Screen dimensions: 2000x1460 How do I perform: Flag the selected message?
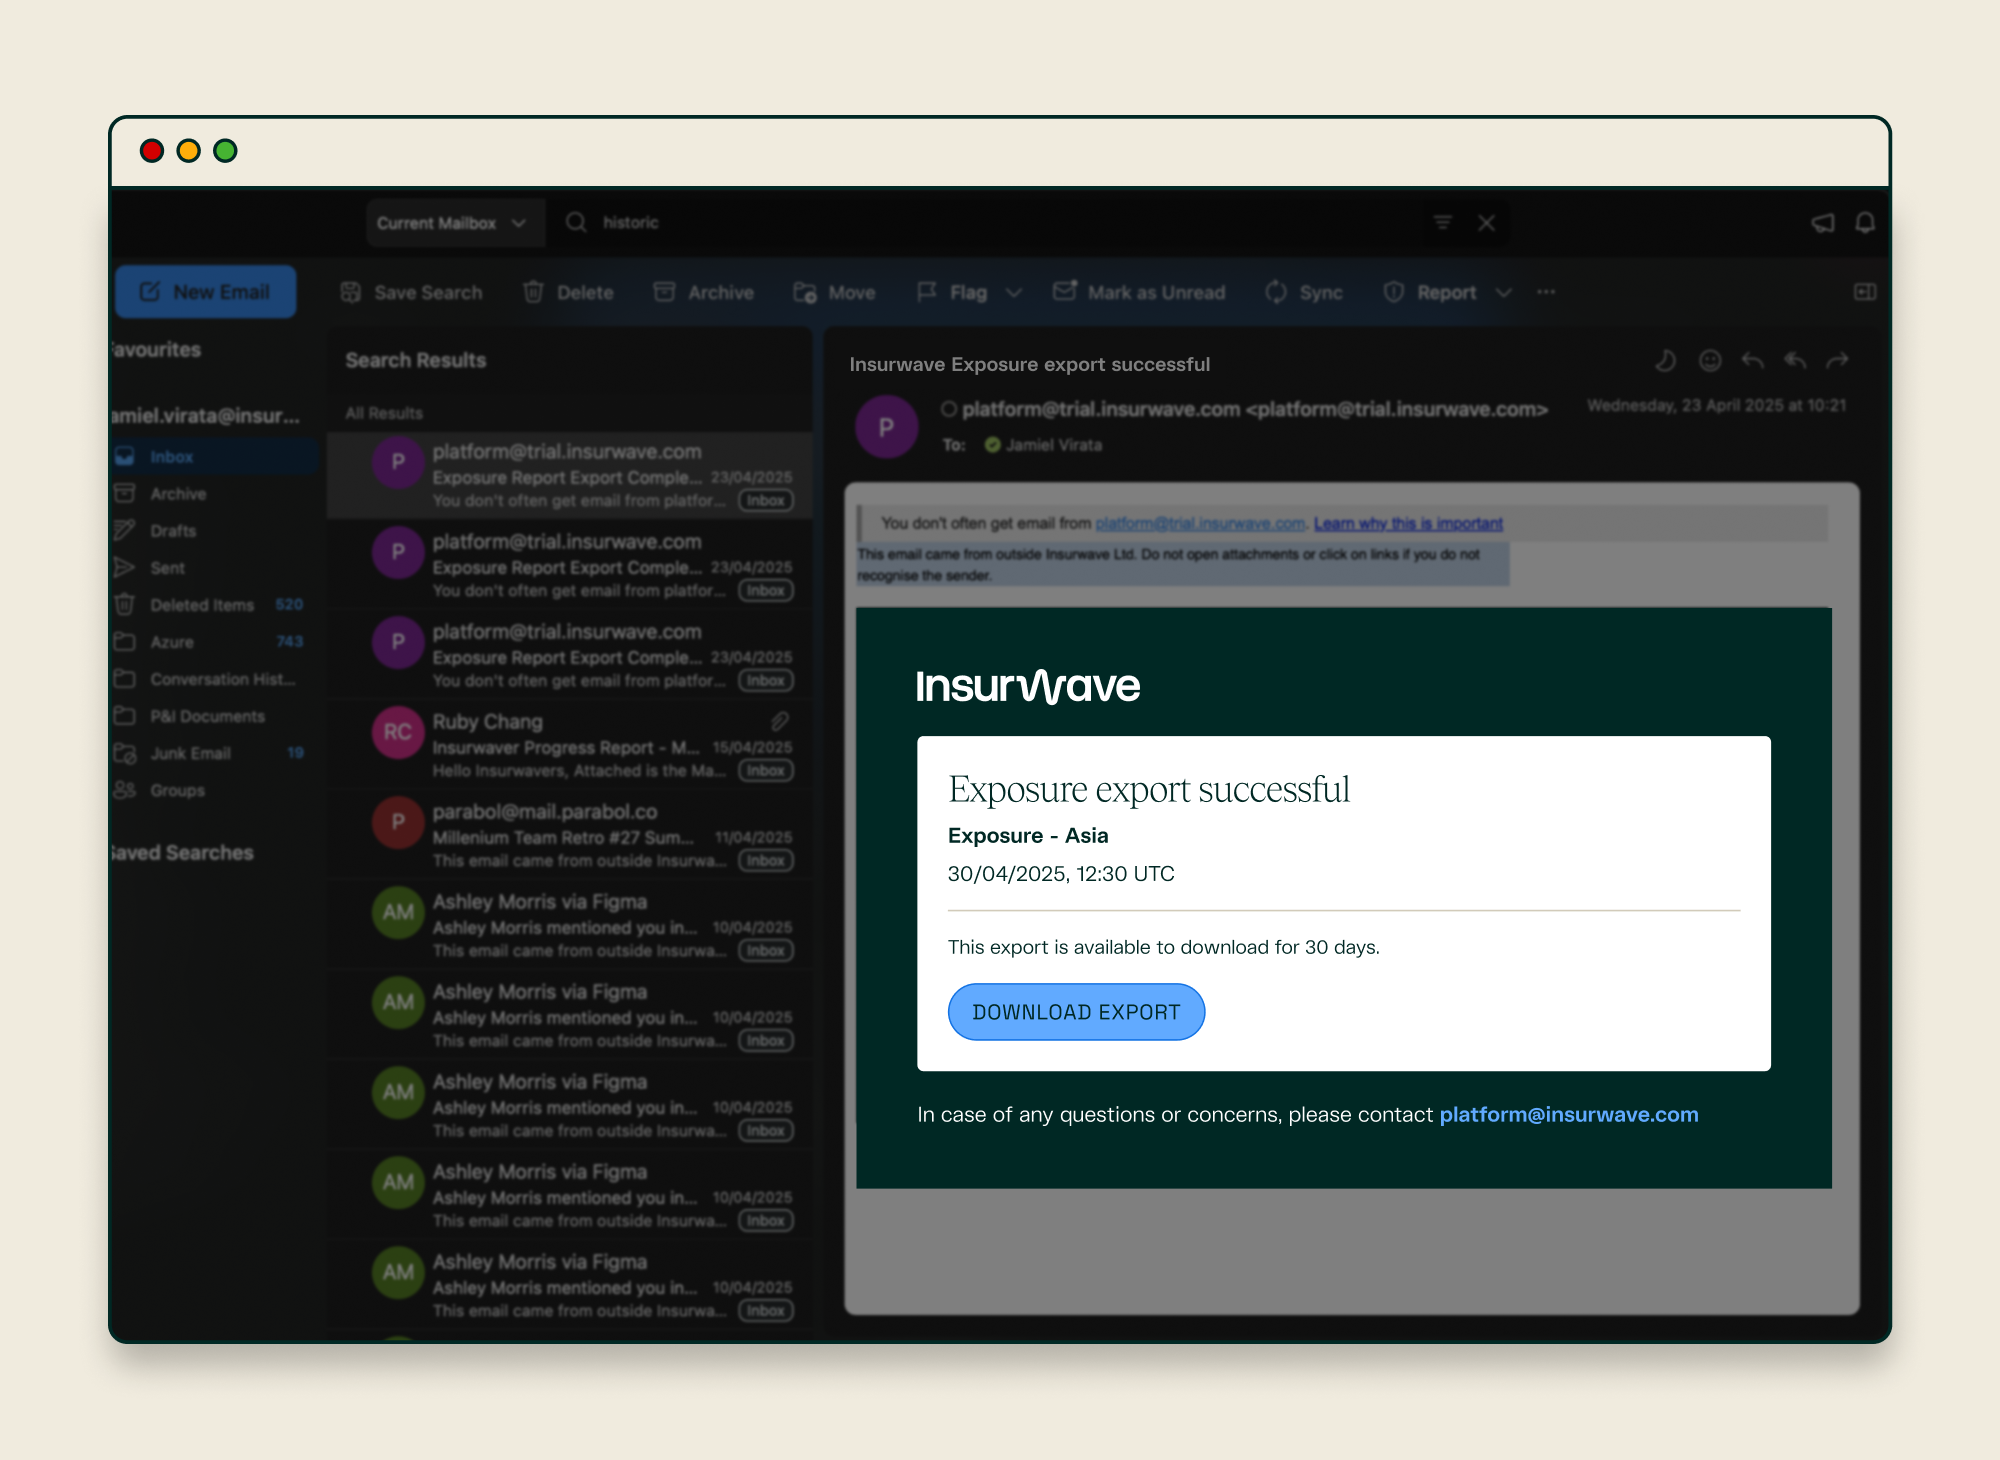point(952,292)
